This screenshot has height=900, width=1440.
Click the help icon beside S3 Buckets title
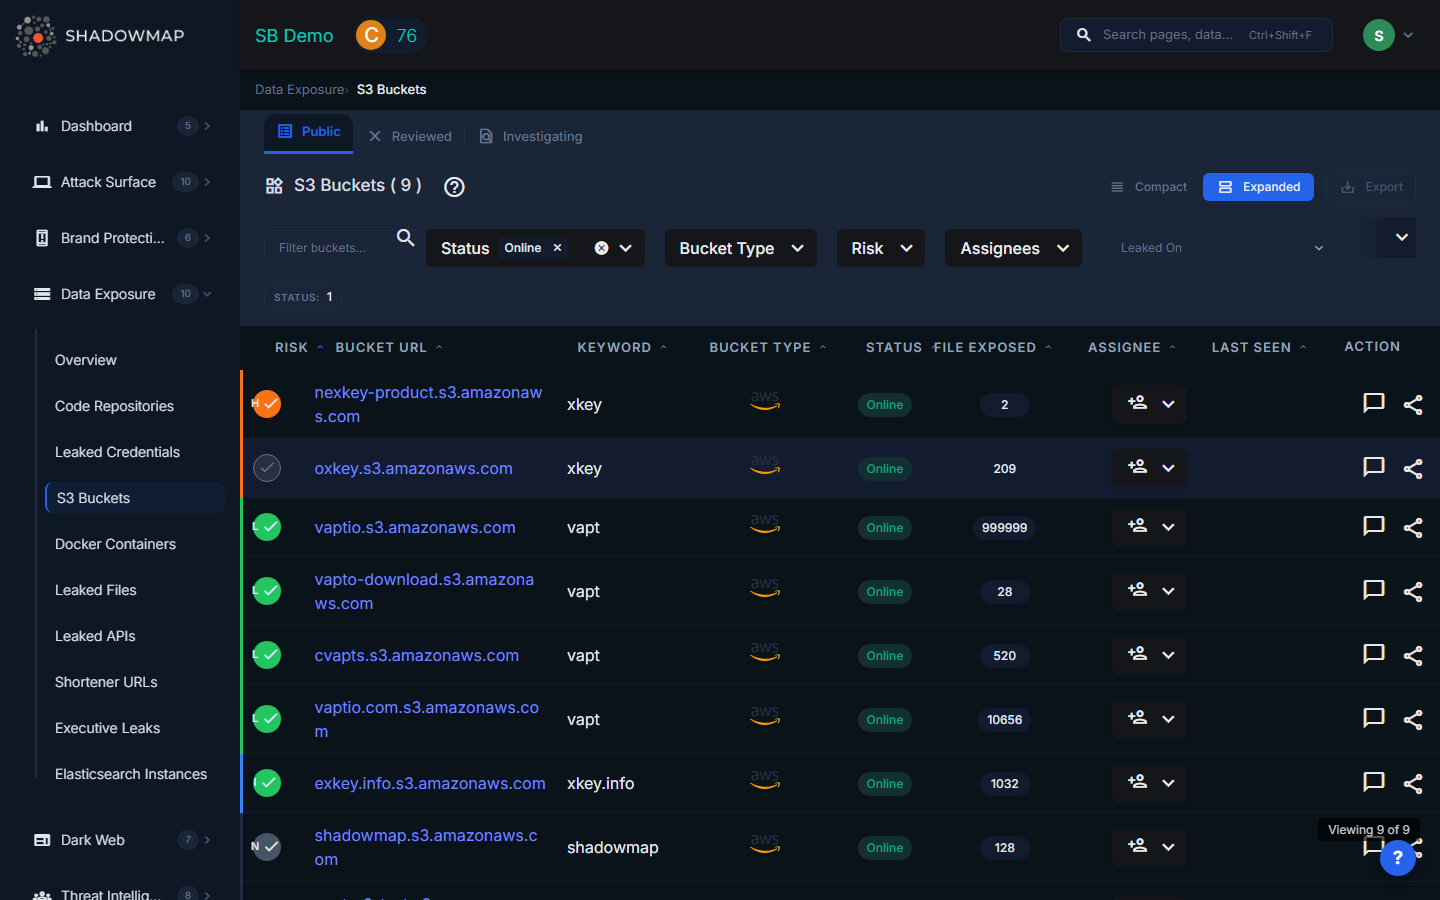[454, 187]
